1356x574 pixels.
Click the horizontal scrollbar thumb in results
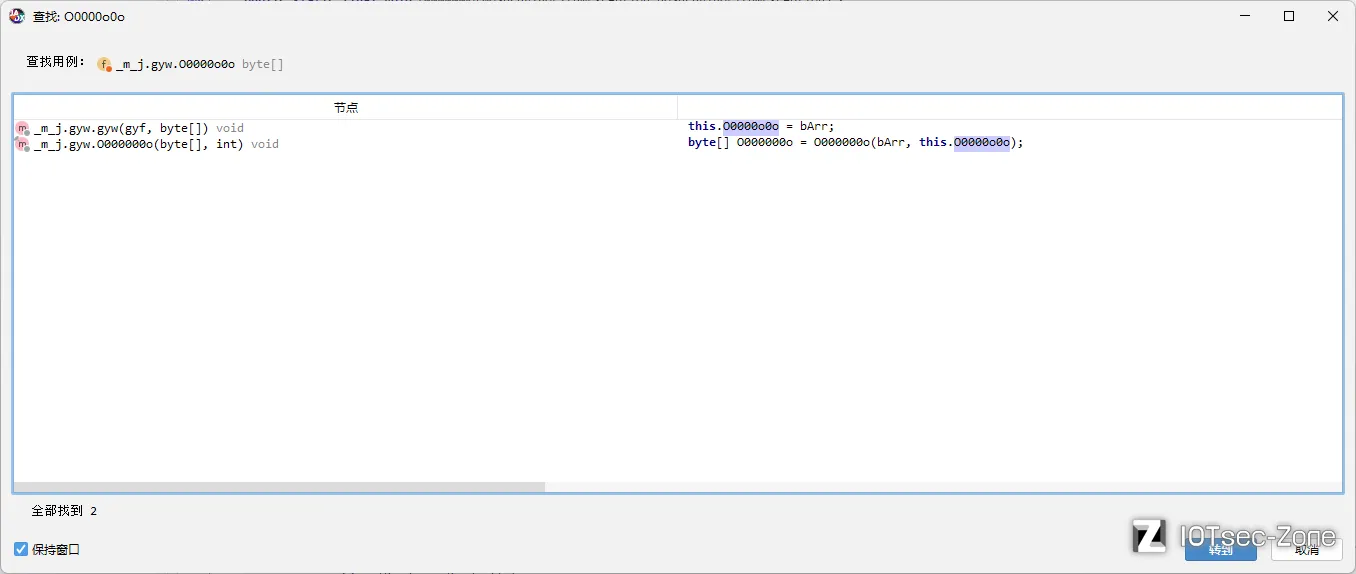[280, 487]
